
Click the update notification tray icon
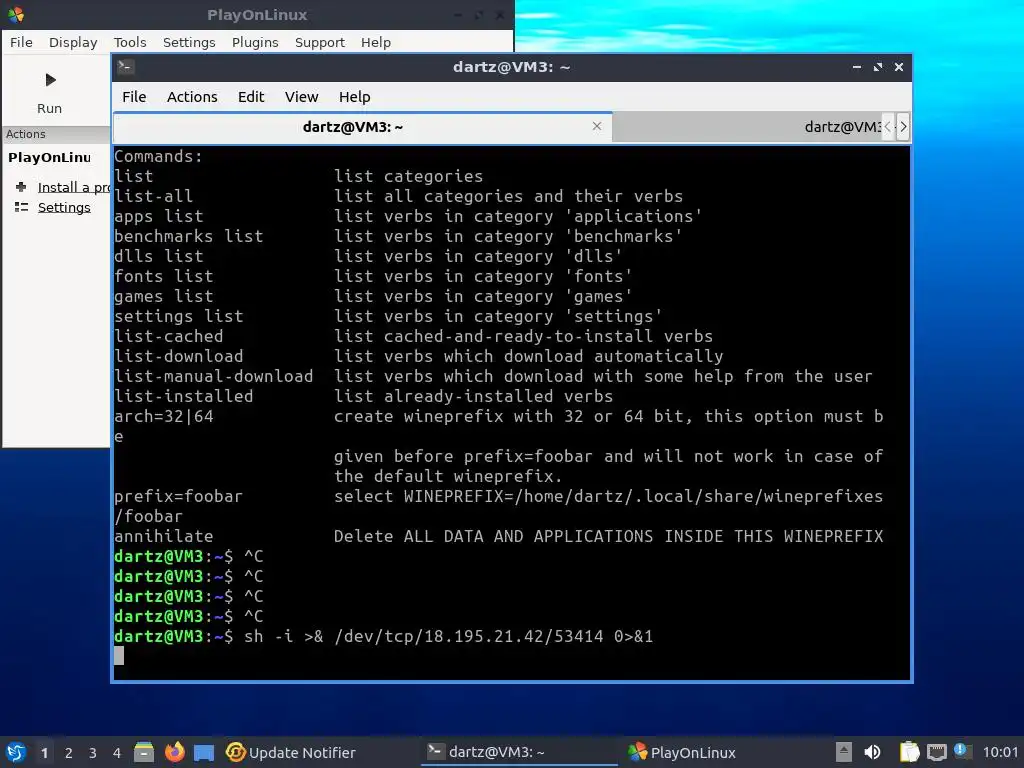pyautogui.click(x=962, y=751)
